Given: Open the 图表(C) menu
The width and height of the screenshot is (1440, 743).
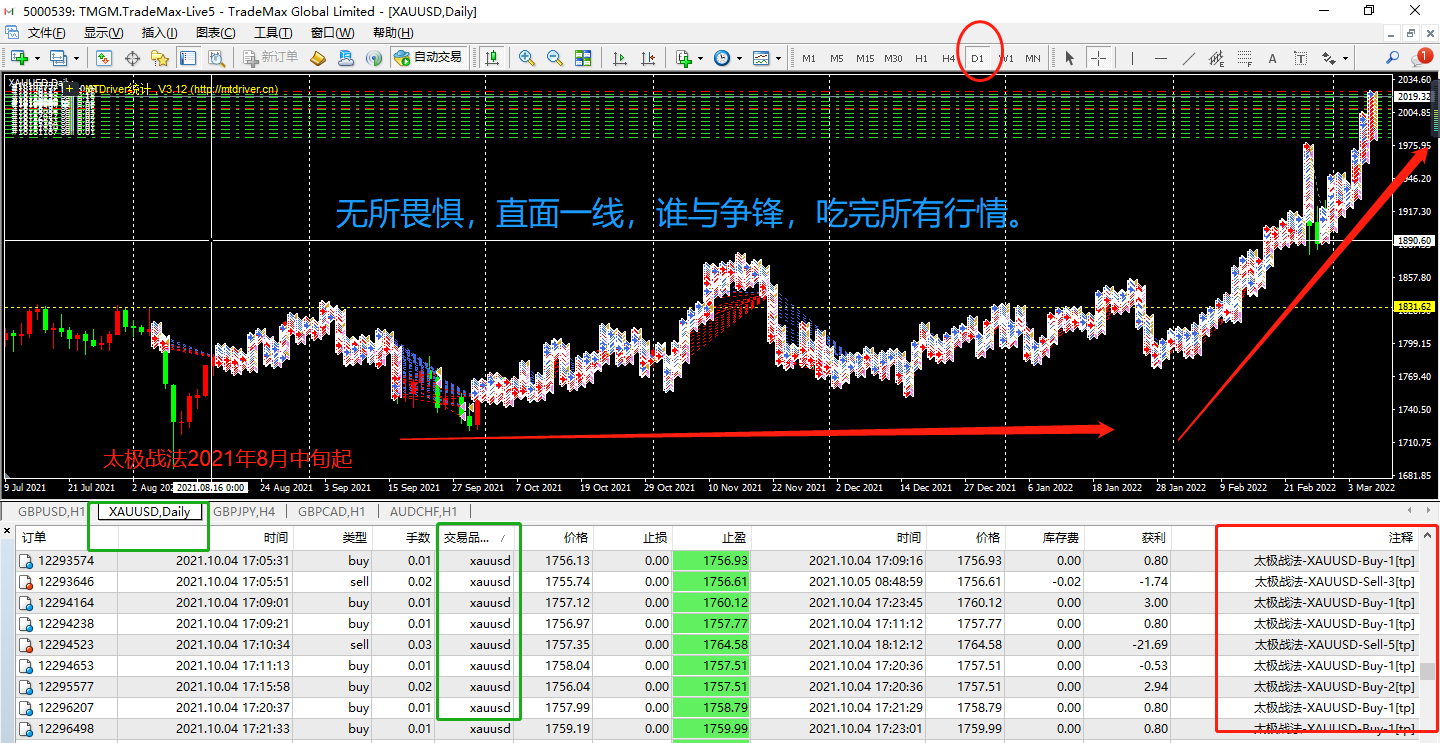Looking at the screenshot, I should coord(216,33).
